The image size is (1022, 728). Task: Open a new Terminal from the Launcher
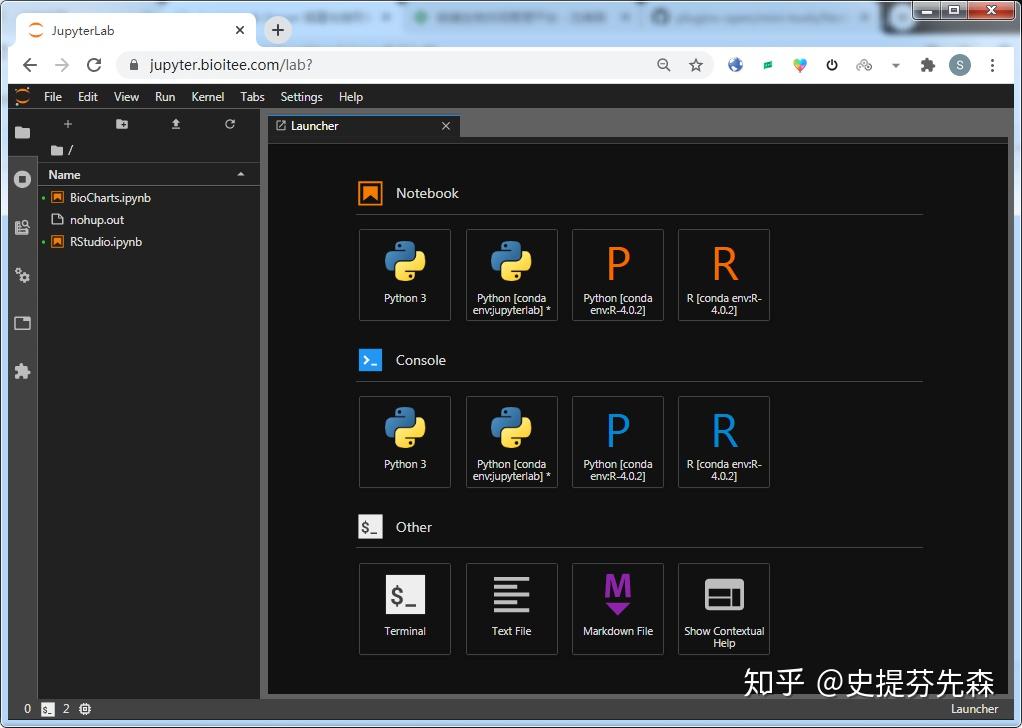pyautogui.click(x=404, y=608)
